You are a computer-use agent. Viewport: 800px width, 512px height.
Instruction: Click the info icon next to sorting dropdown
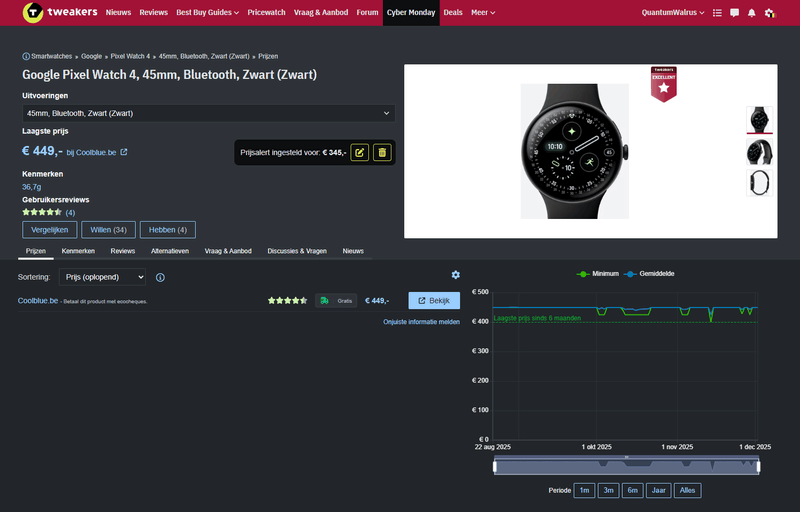pos(160,277)
